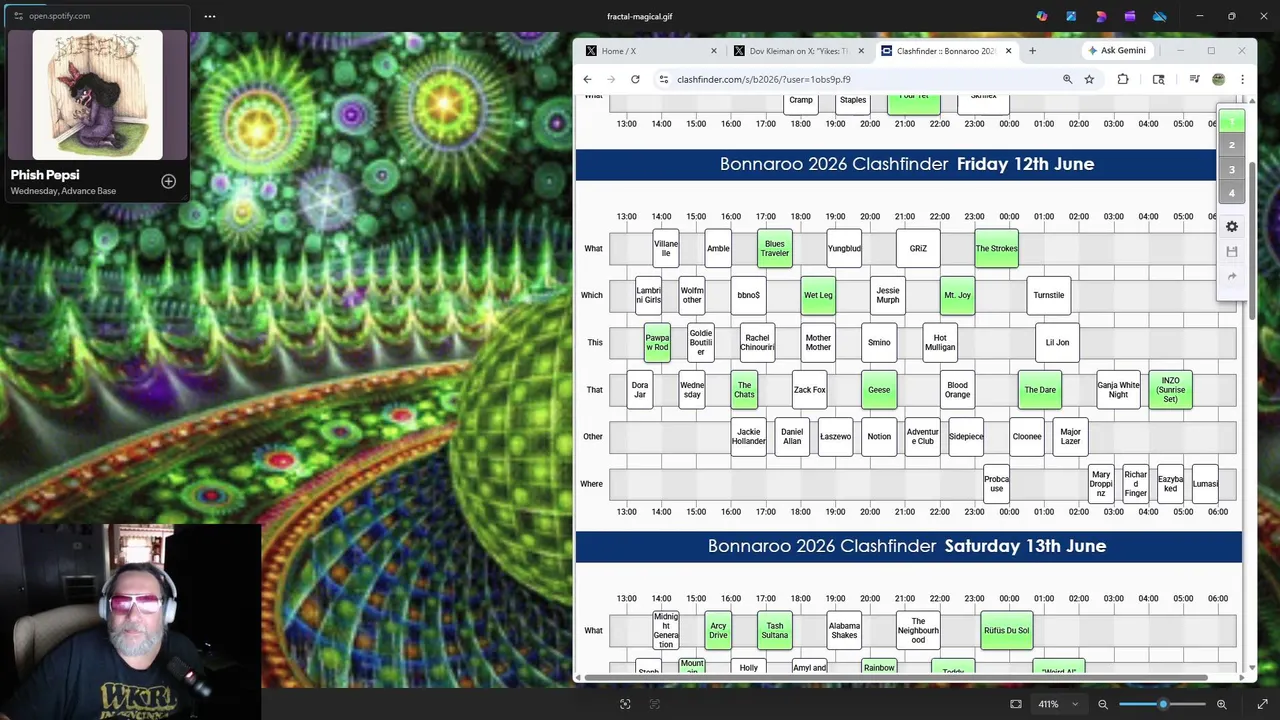Select the Turnstile act box
1280x720 pixels.
coord(1049,295)
